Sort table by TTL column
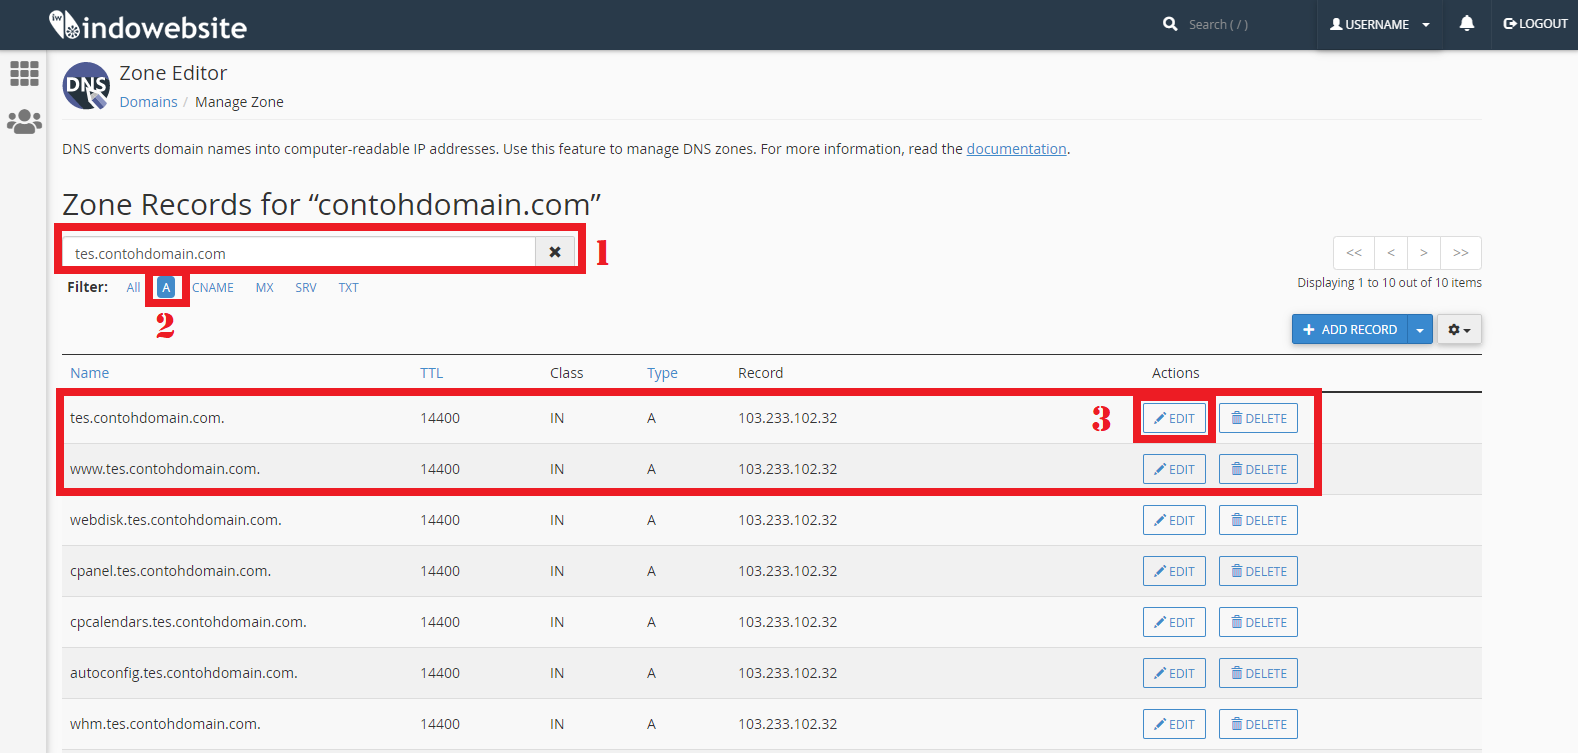Image resolution: width=1578 pixels, height=753 pixels. pyautogui.click(x=431, y=373)
